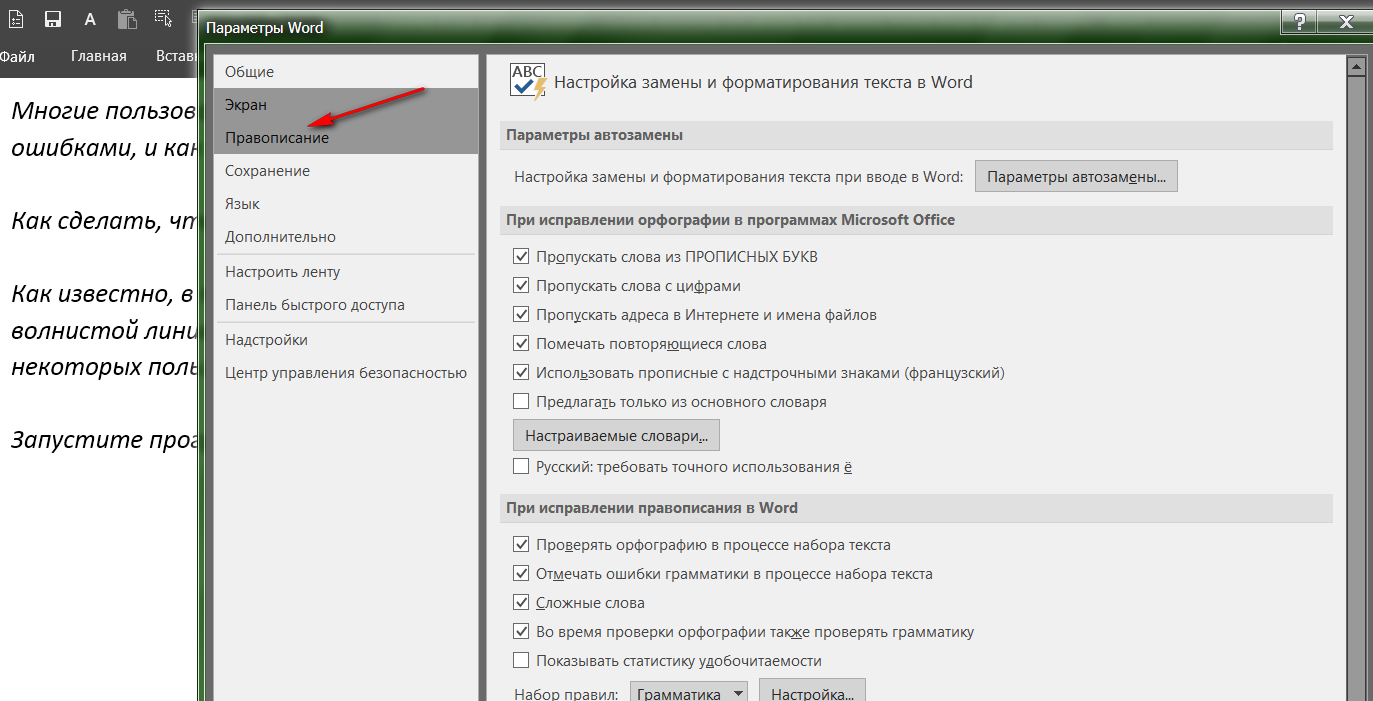Click 'Настройка...' button next to grammar rules
Viewport: 1373px width, 701px height.
tap(811, 693)
